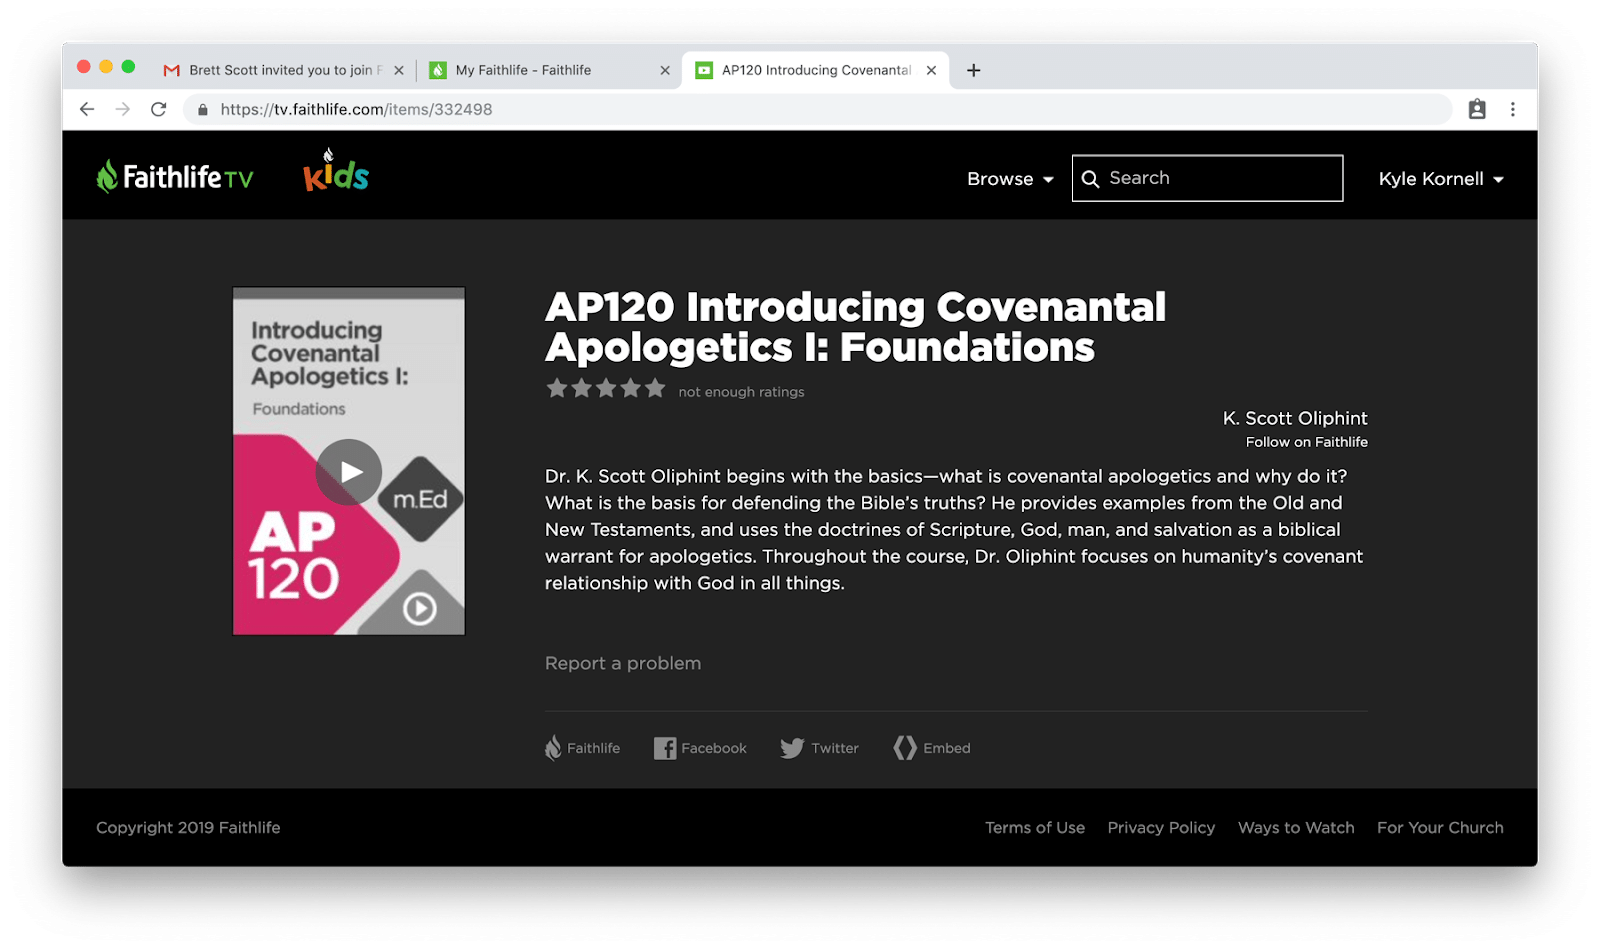Rate the course five stars

click(x=655, y=388)
